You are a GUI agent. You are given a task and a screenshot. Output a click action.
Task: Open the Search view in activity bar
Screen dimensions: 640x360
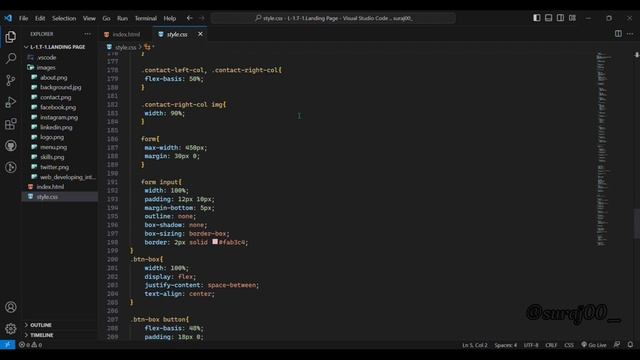click(11, 58)
